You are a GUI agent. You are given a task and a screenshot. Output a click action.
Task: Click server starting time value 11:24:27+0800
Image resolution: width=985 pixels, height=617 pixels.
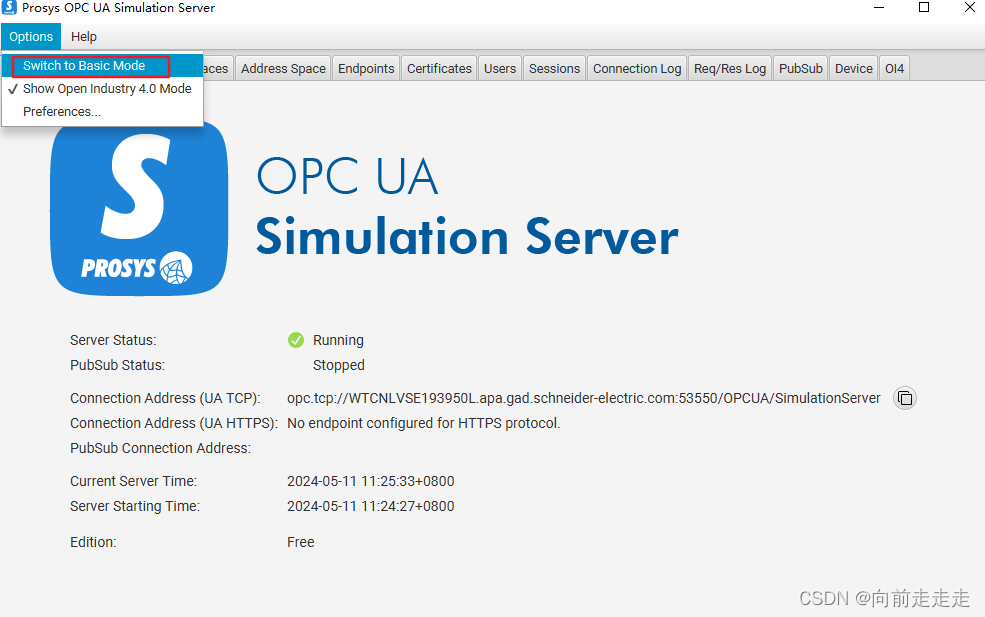coord(371,506)
